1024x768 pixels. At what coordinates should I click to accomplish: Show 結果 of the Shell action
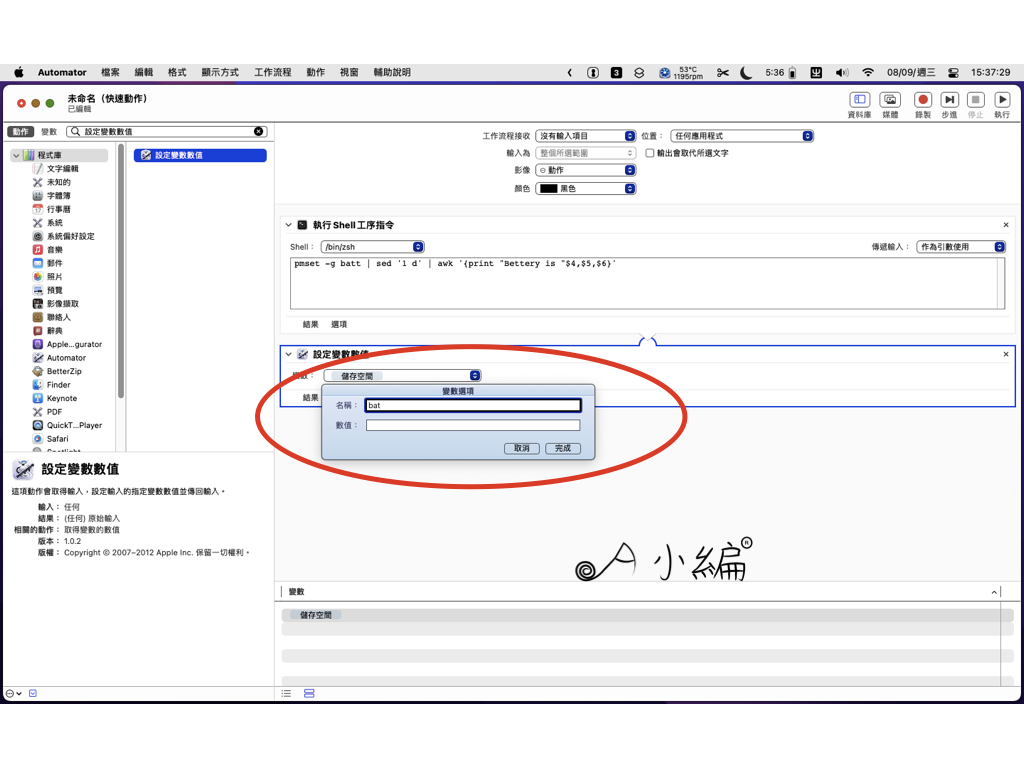click(311, 325)
